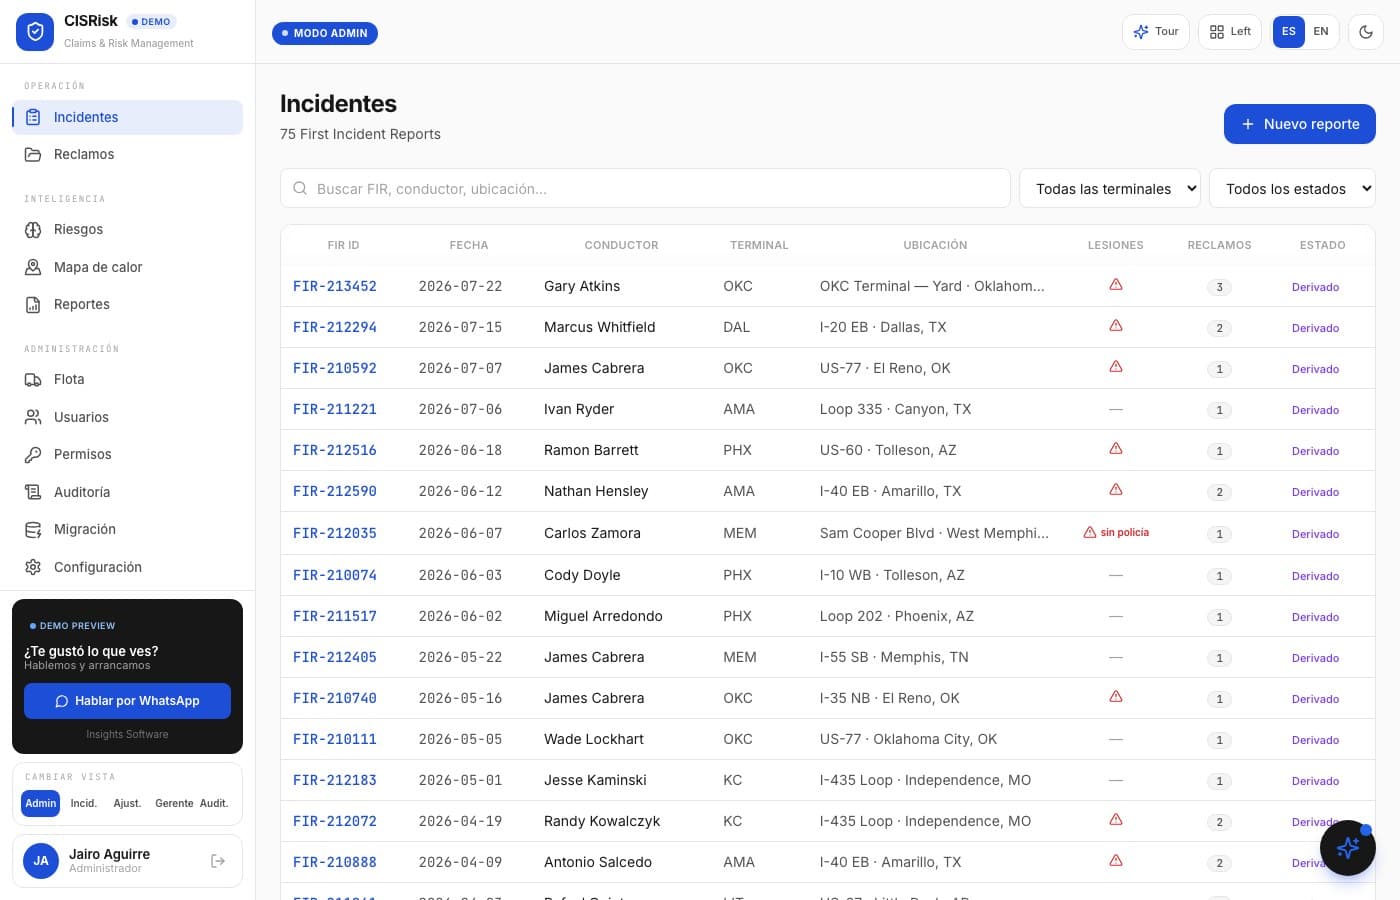Open Incidentes in the sidebar
This screenshot has width=1400, height=900.
click(127, 117)
